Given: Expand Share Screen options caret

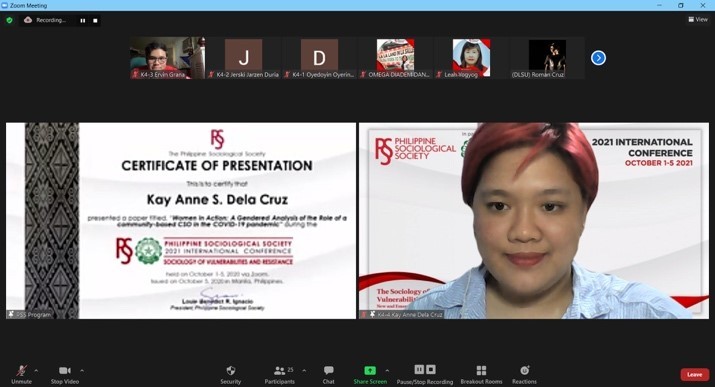Looking at the screenshot, I should click(387, 371).
